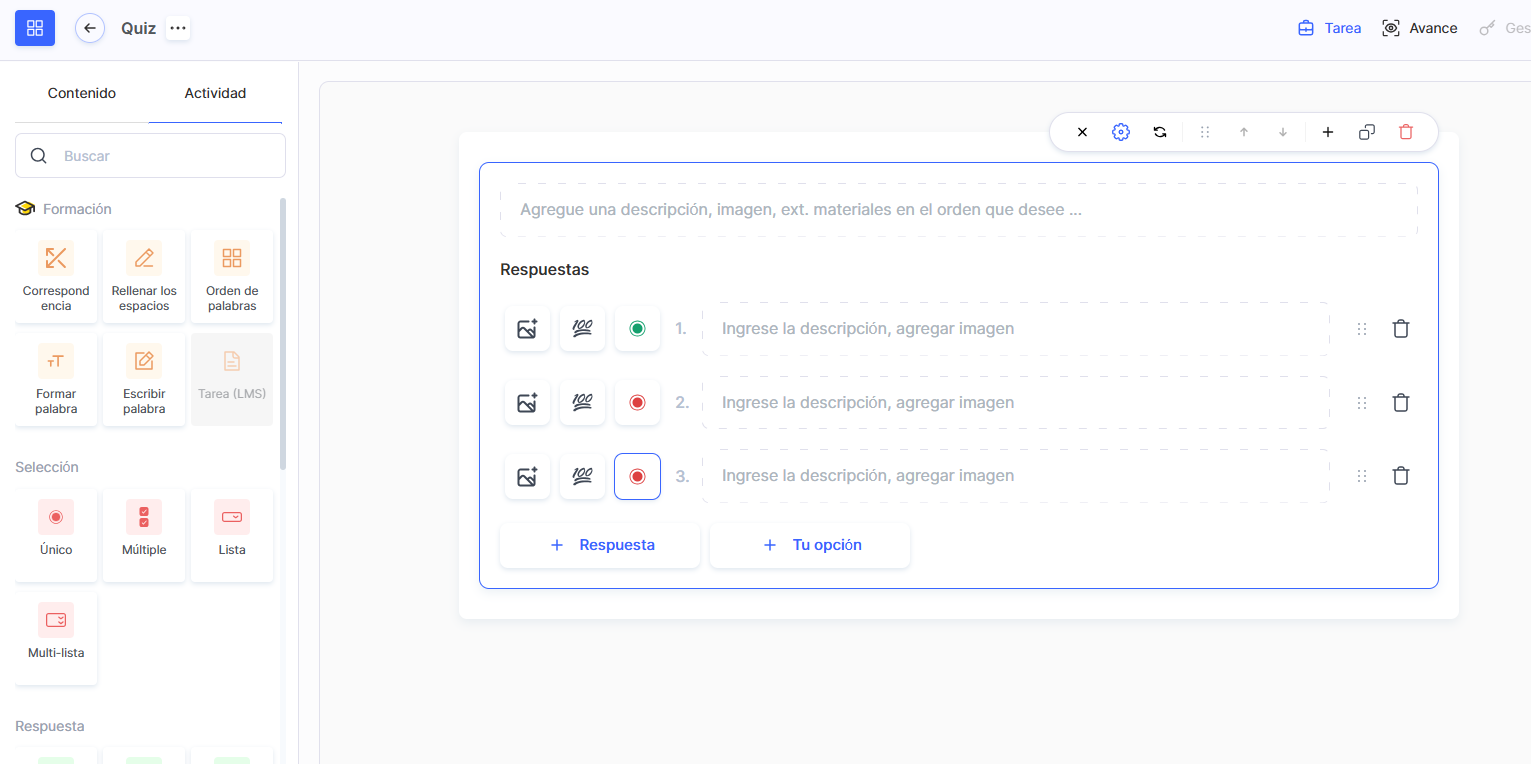Delete the block using red trash icon
This screenshot has width=1531, height=764.
(x=1406, y=132)
